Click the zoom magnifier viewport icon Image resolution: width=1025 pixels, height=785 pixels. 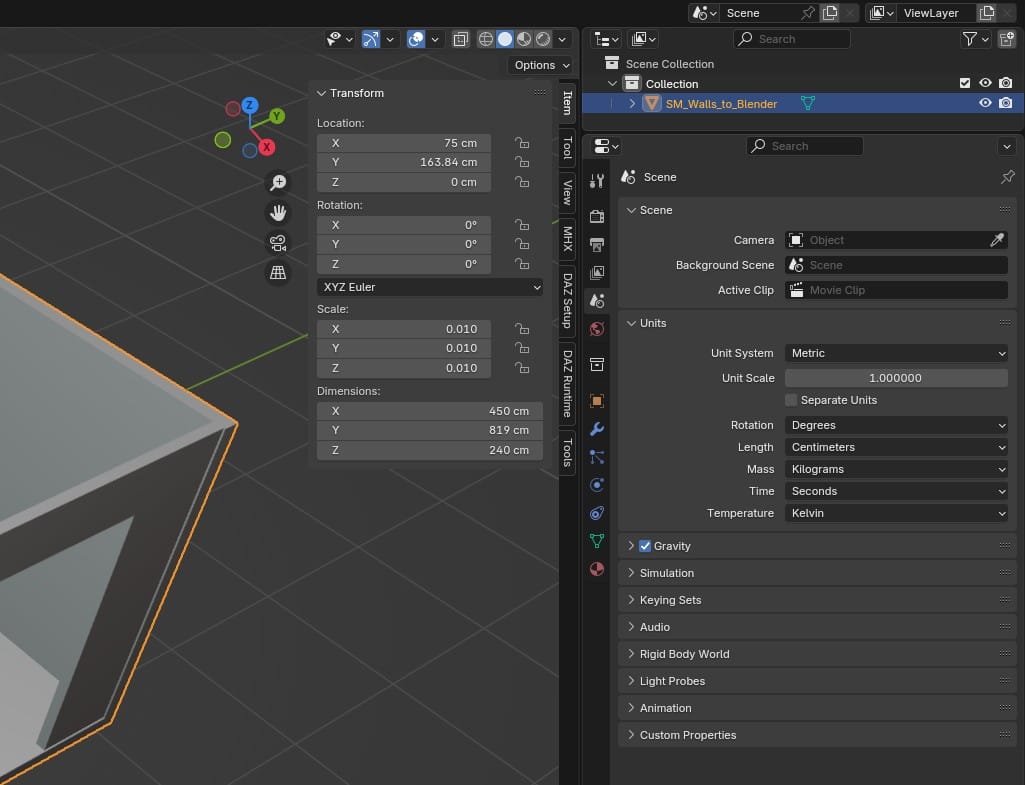(278, 182)
